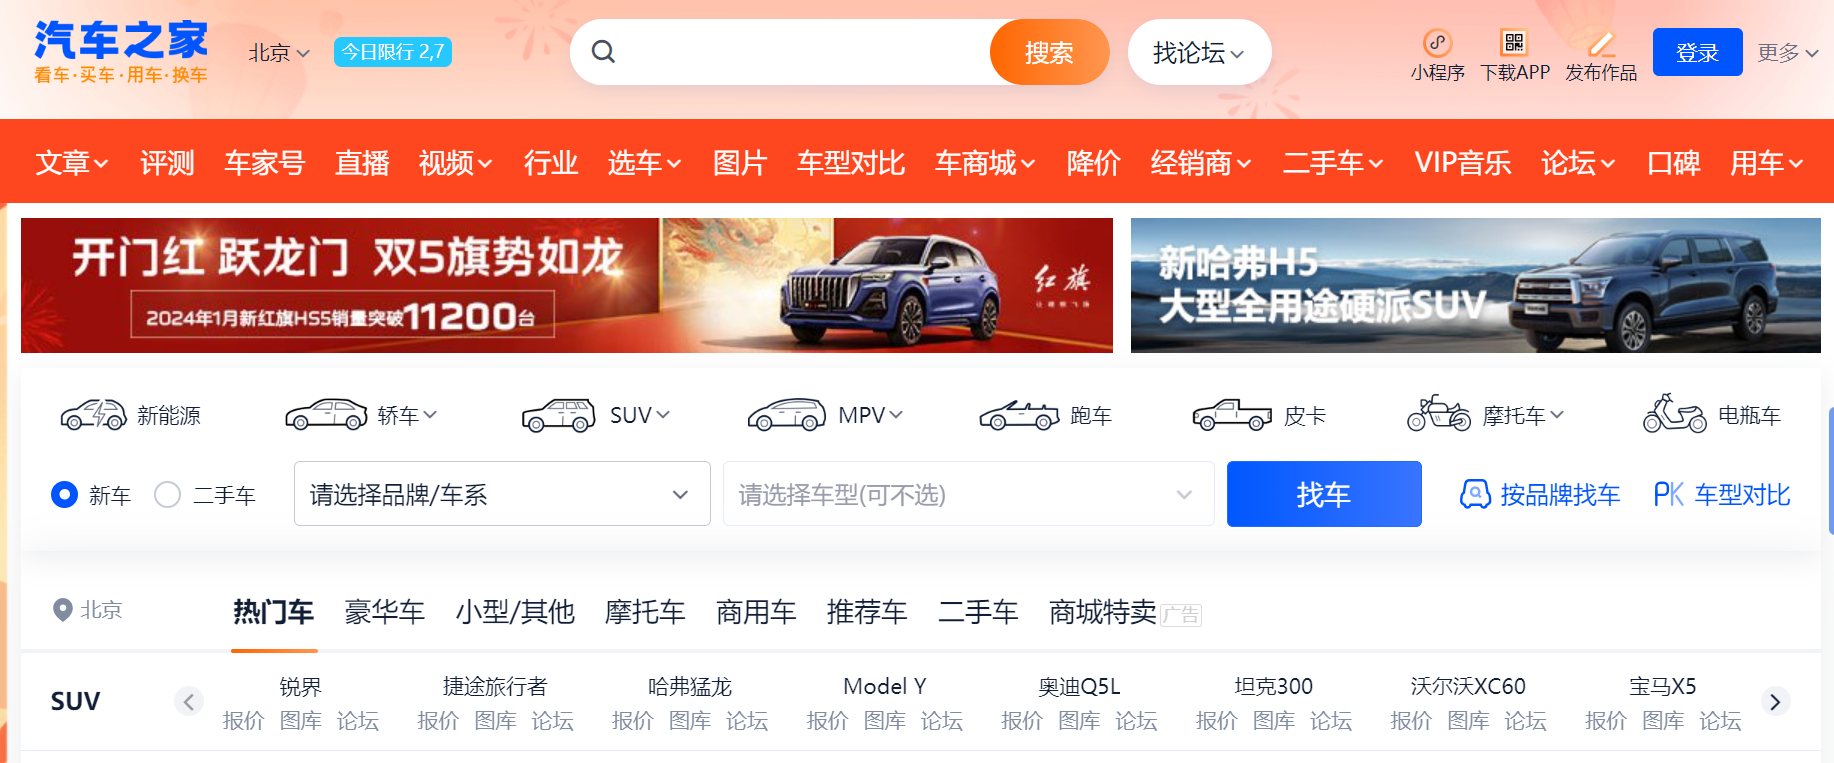The width and height of the screenshot is (1834, 763).
Task: Switch to the 豪华车 tab
Action: [385, 611]
